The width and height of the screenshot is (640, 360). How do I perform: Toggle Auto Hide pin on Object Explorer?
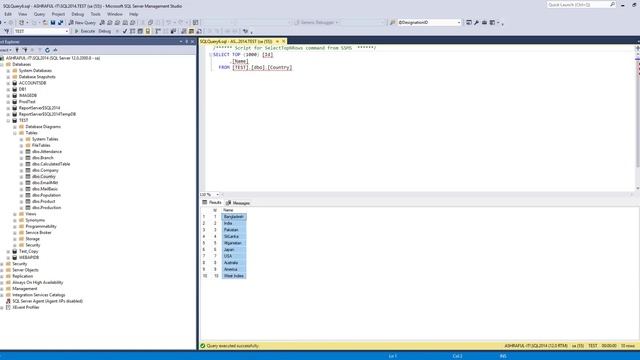click(187, 42)
